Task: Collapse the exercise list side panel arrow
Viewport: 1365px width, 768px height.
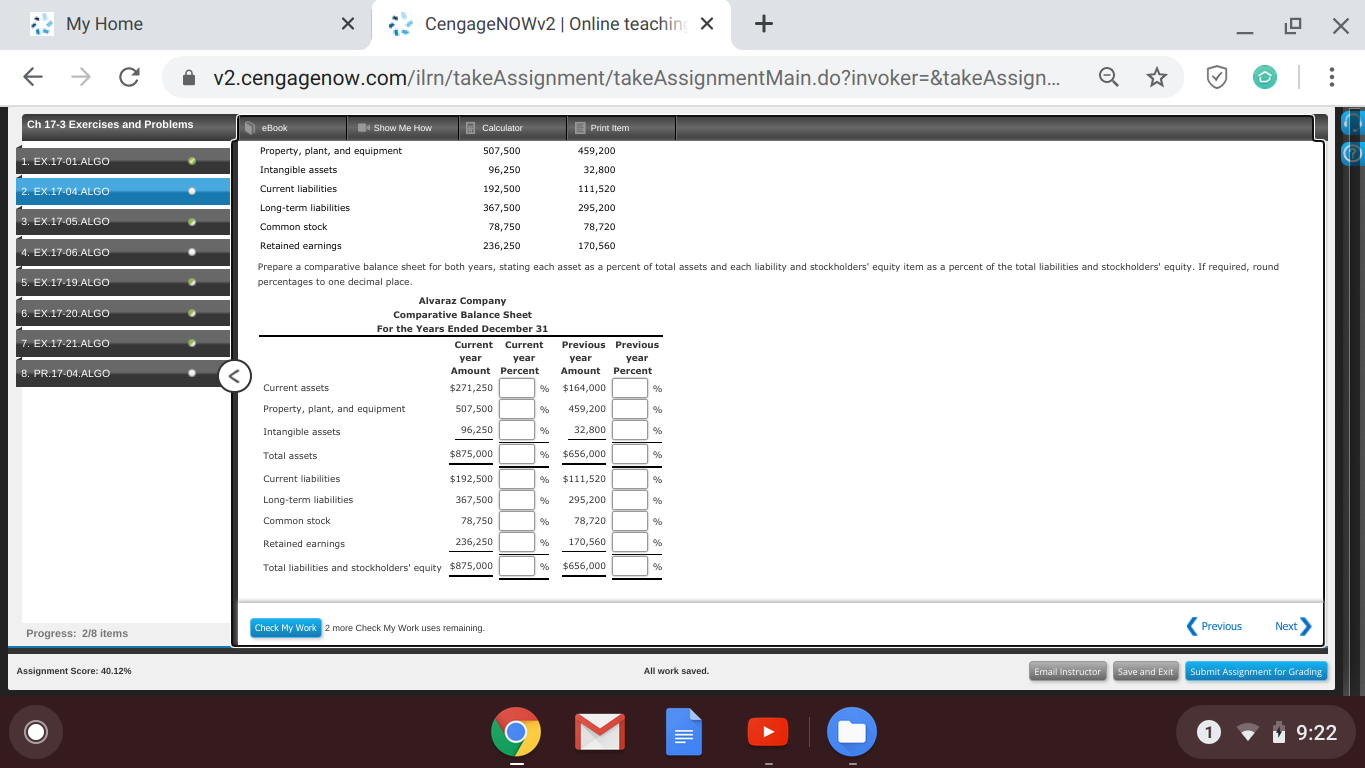Action: [x=233, y=376]
